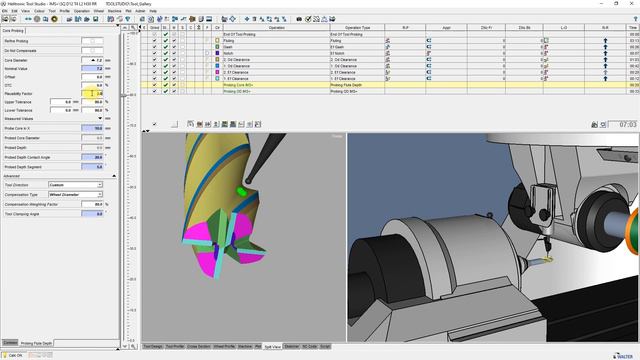Viewport: 640px width, 360px height.
Task: Open the Cross Section tab
Action: 199,347
